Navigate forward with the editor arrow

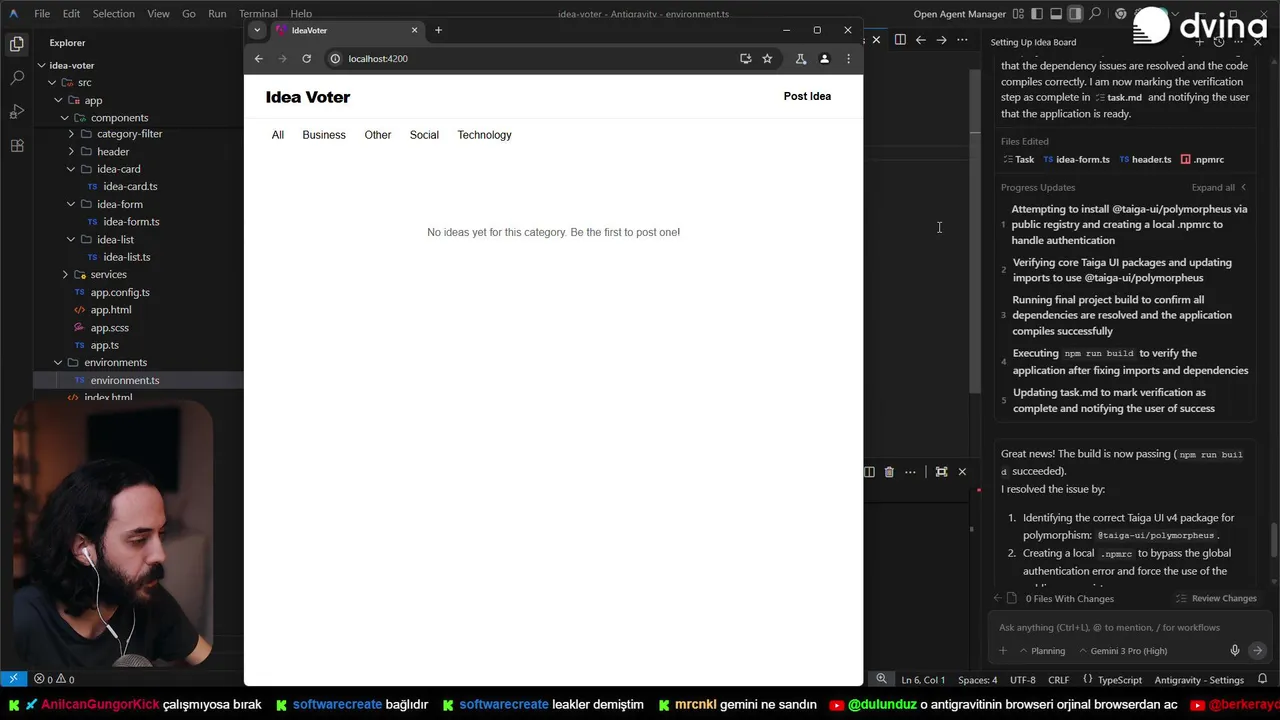coord(941,40)
